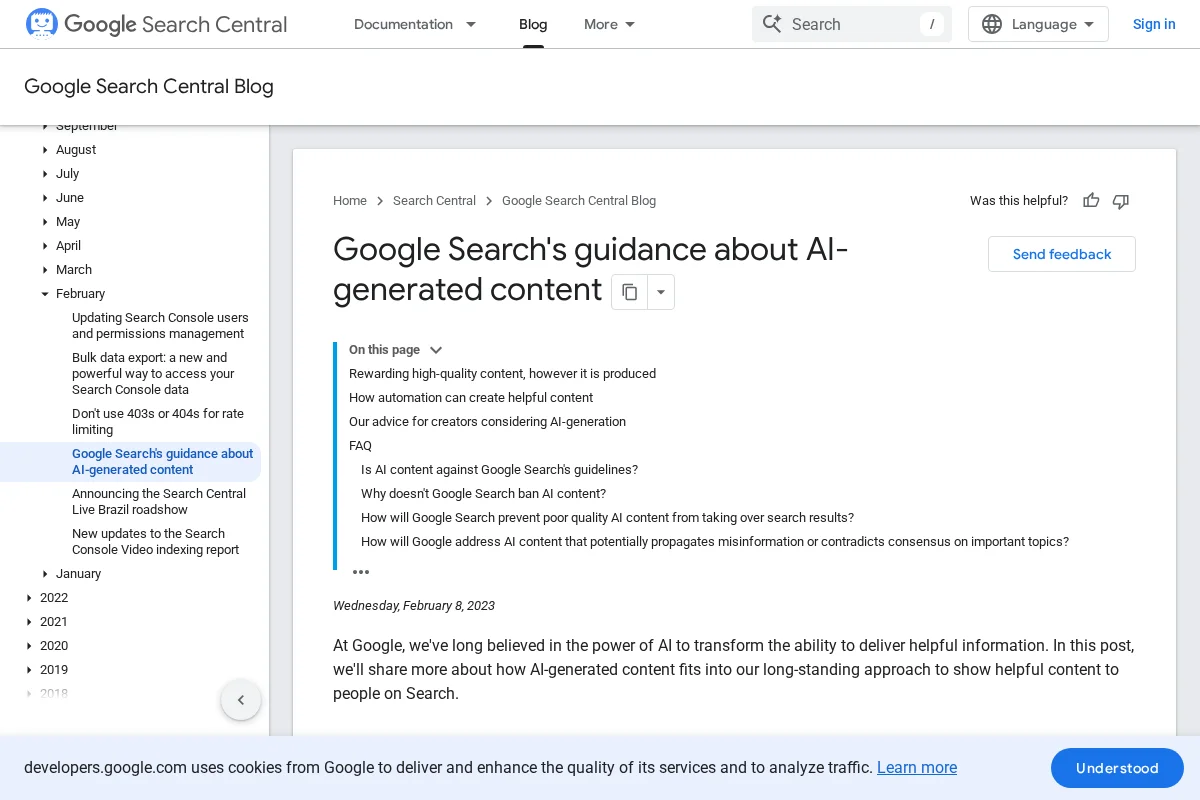Jump to Is AI content against guidelines question
The width and height of the screenshot is (1200, 800).
[499, 470]
